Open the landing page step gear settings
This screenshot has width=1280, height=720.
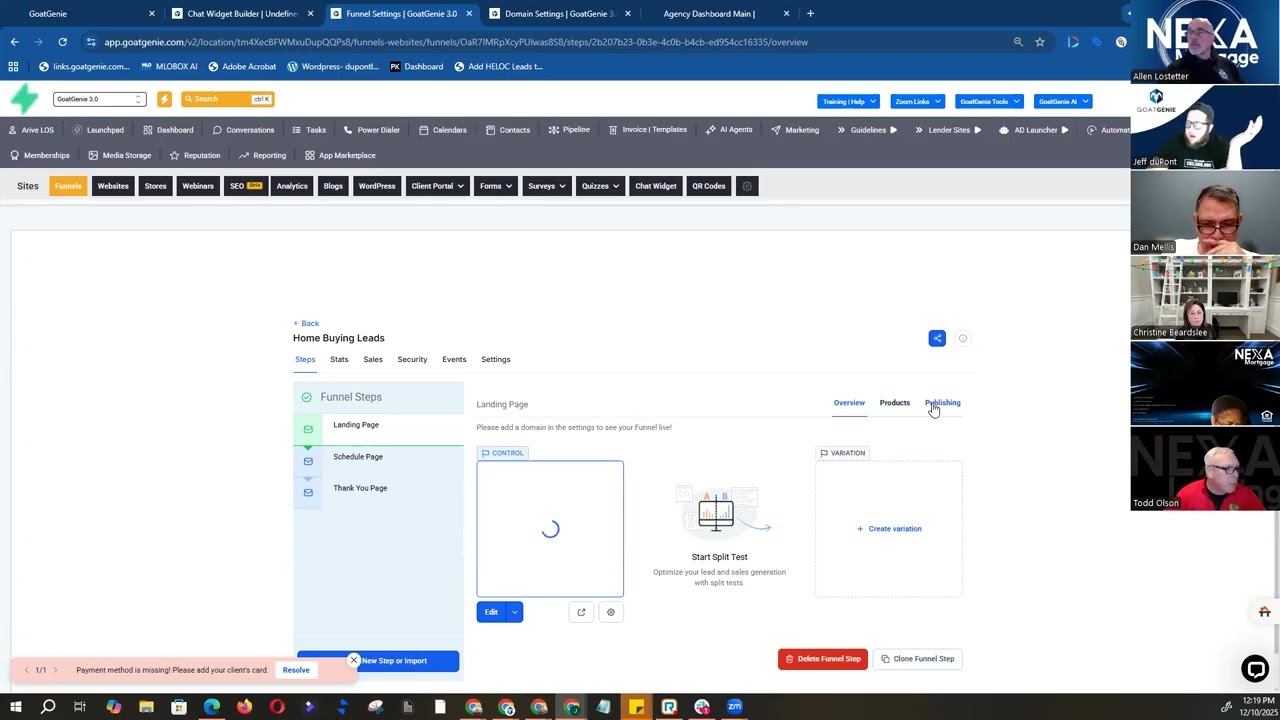[610, 612]
